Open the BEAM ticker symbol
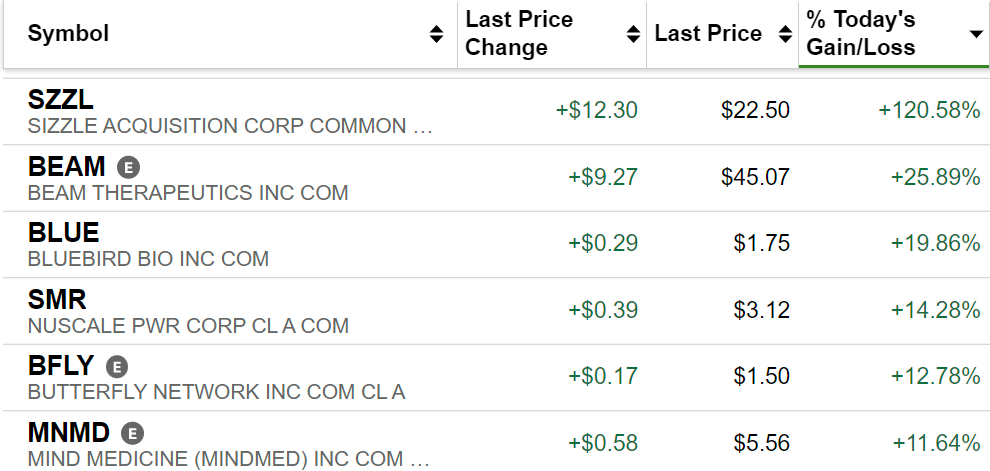Viewport: 990px width, 471px height. click(x=66, y=167)
